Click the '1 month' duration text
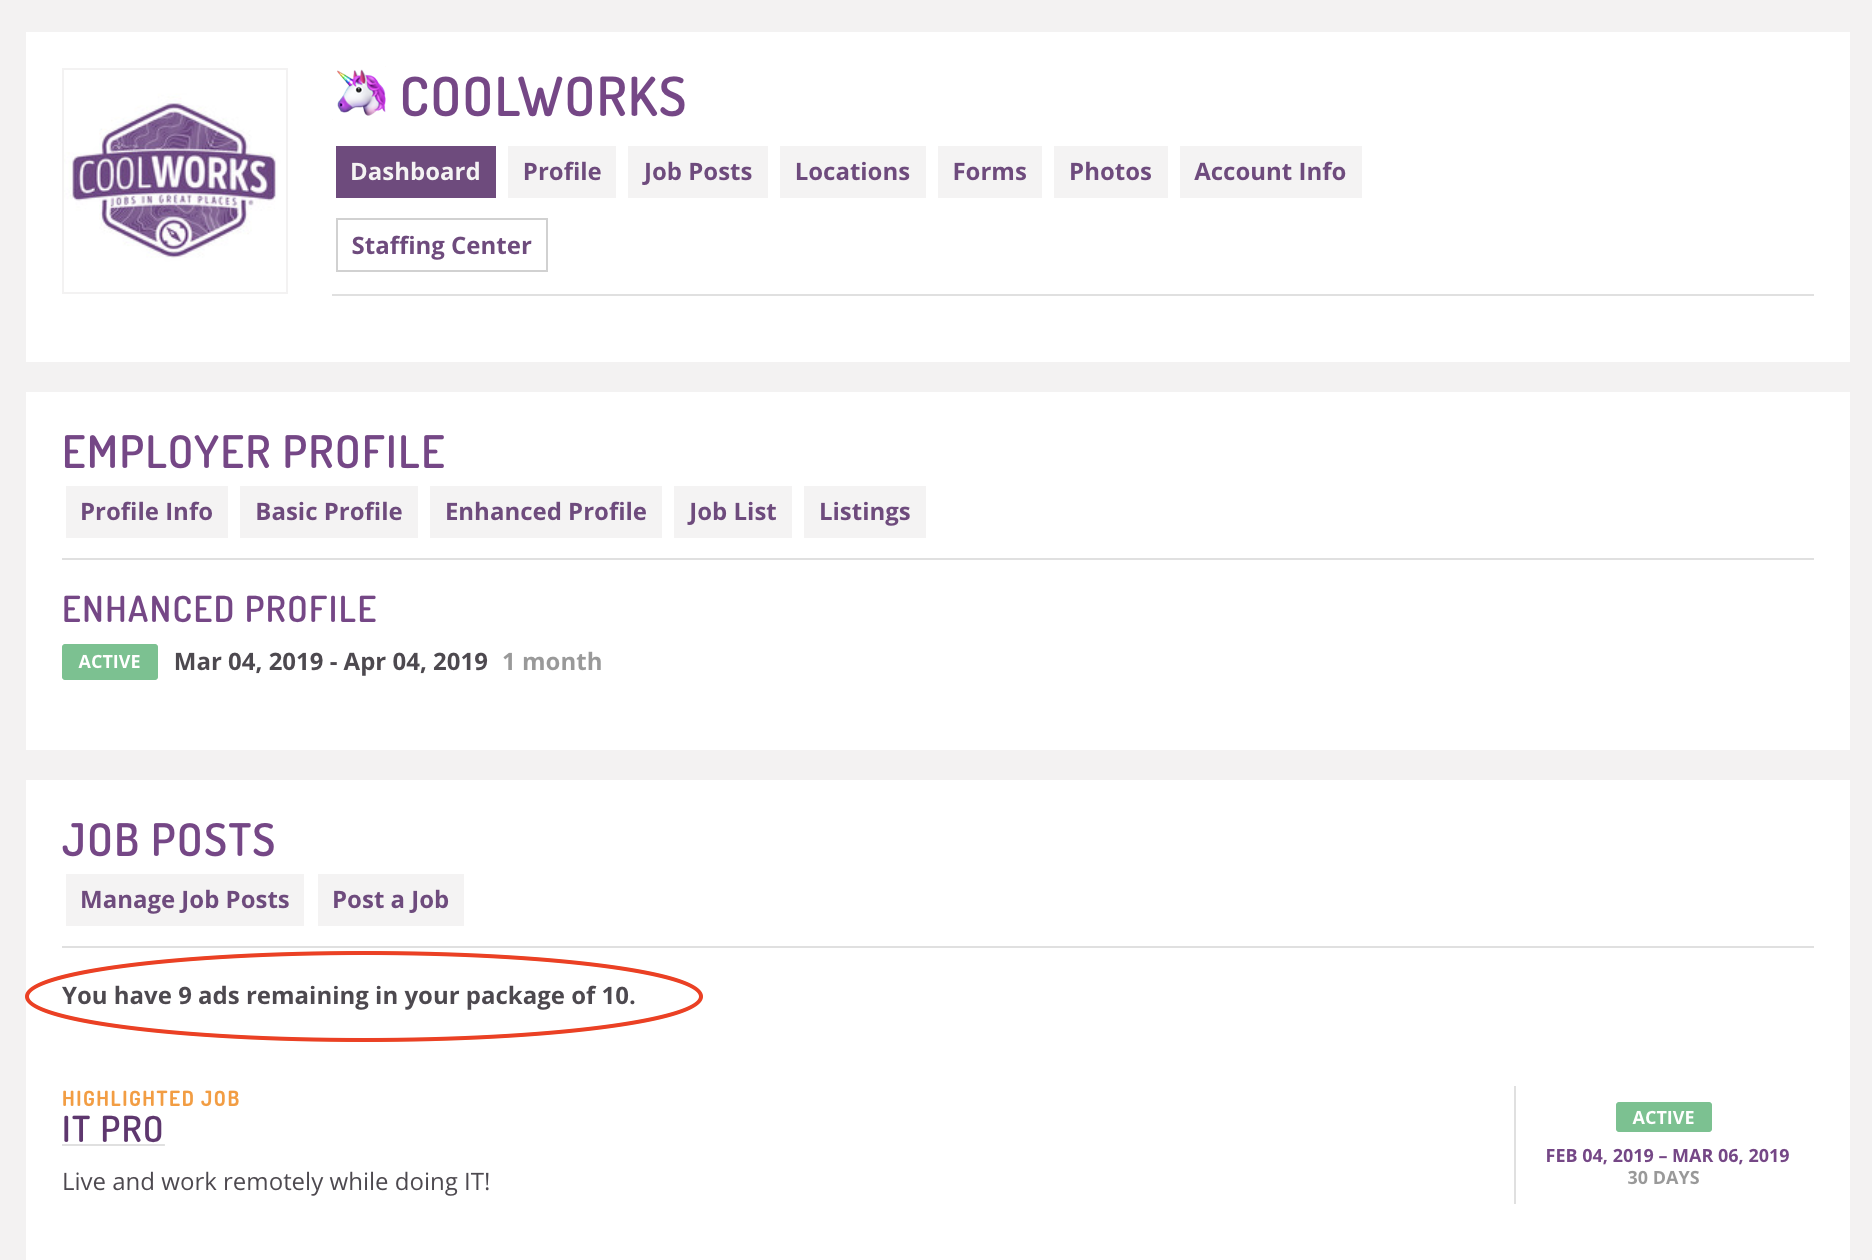The width and height of the screenshot is (1872, 1260). click(552, 662)
